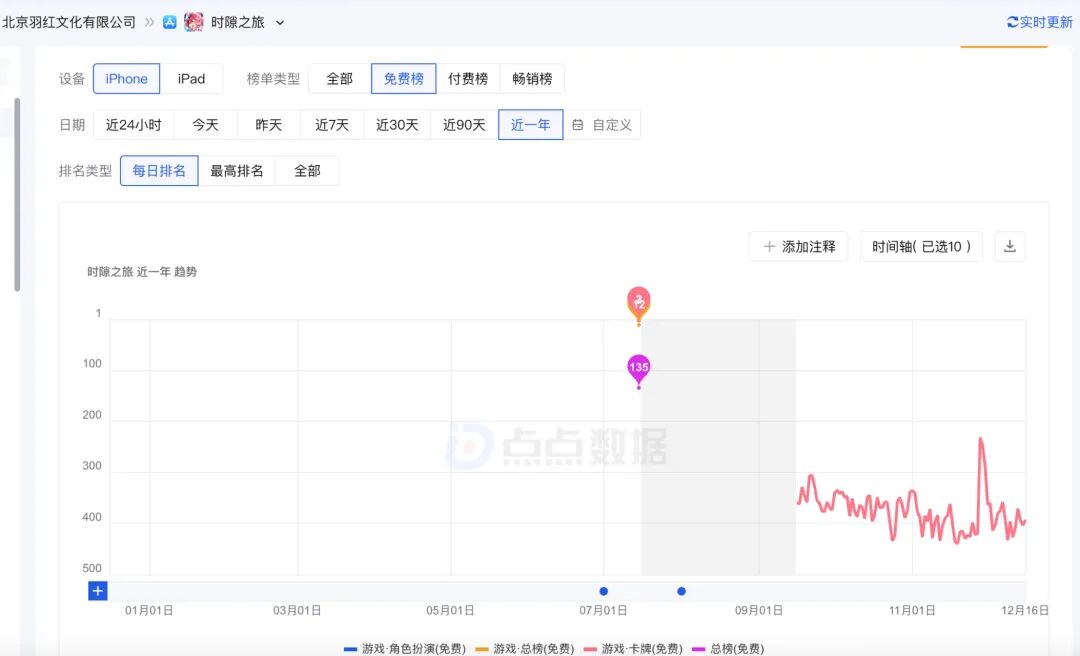Open the 时间轴 (已选10) selector
Image resolution: width=1080 pixels, height=656 pixels.
tap(921, 247)
